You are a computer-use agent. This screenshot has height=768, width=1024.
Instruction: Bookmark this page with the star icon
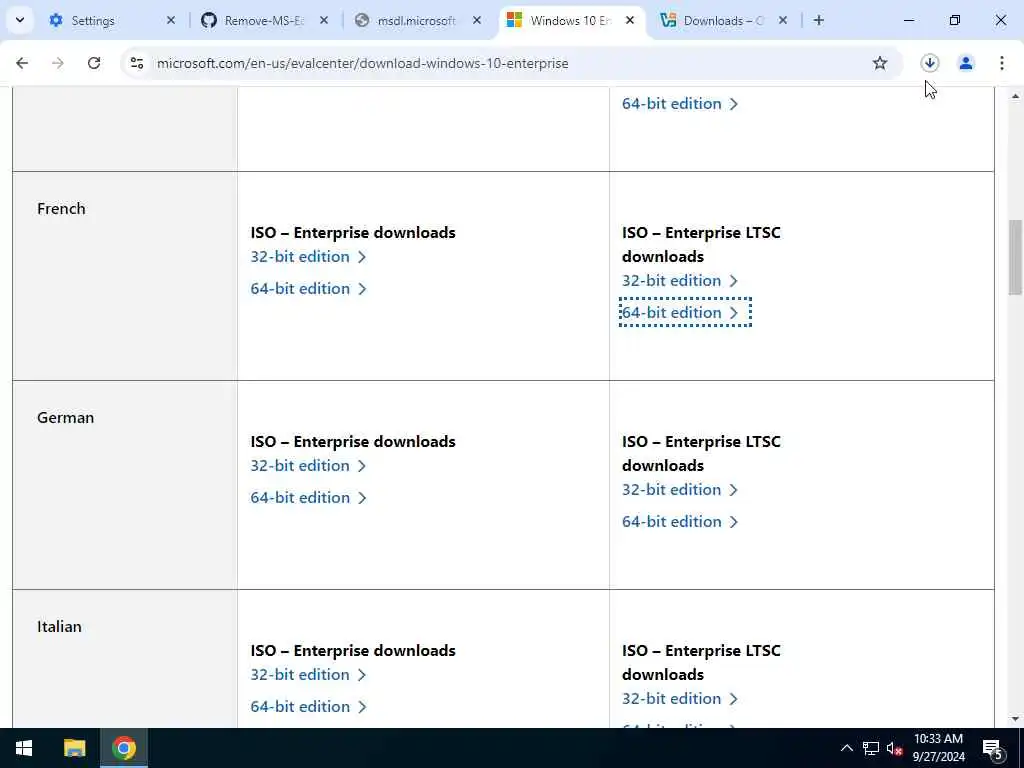(880, 63)
